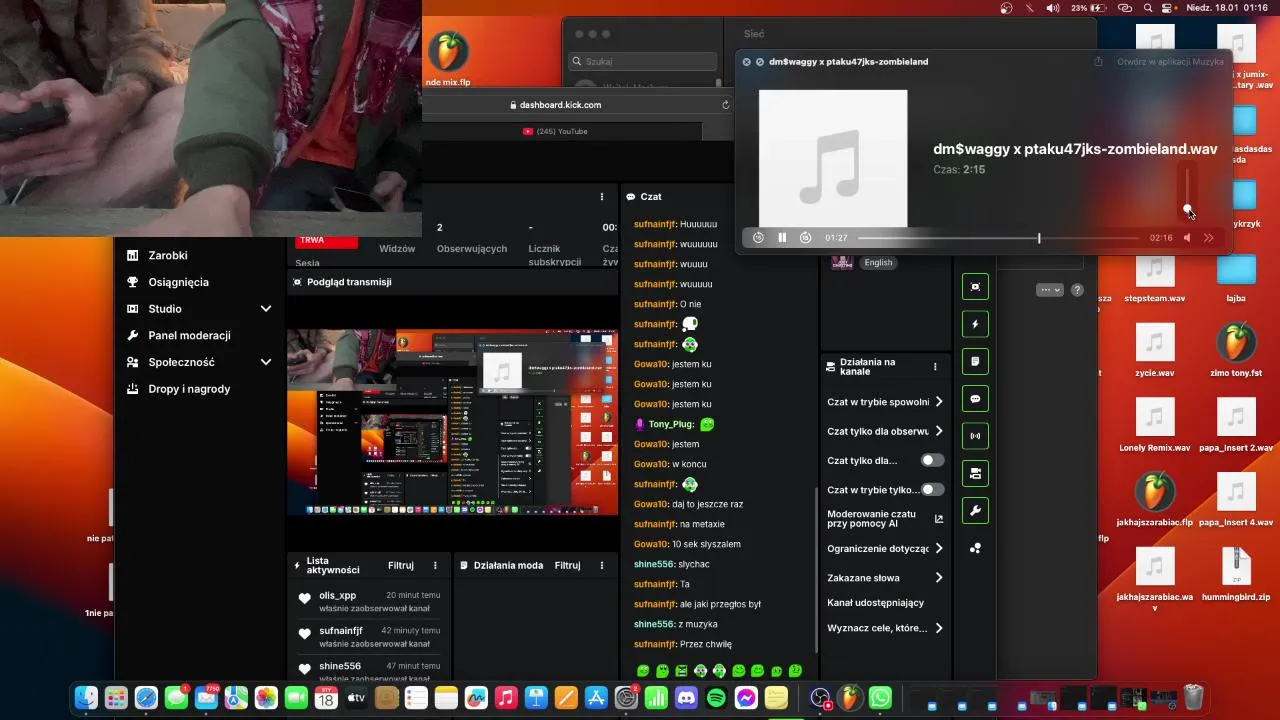Click the share icon in Quick Look window
Image resolution: width=1280 pixels, height=720 pixels.
pyautogui.click(x=1098, y=61)
